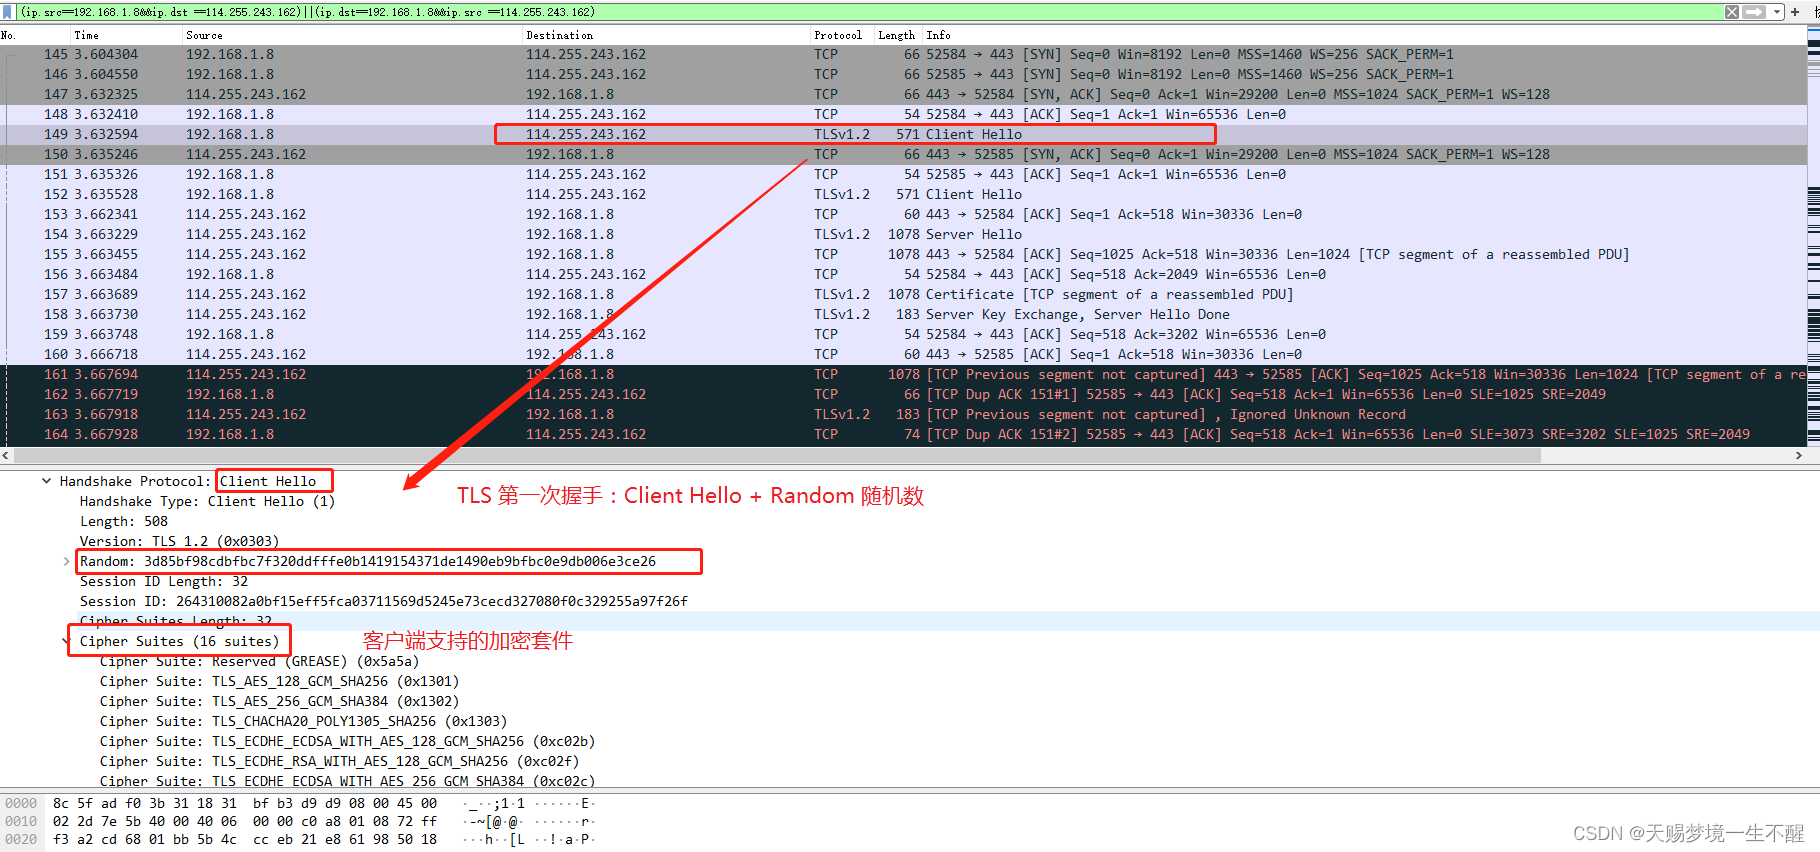Viewport: 1820px width, 852px height.
Task: Sort packets by Length column header
Action: pos(896,35)
